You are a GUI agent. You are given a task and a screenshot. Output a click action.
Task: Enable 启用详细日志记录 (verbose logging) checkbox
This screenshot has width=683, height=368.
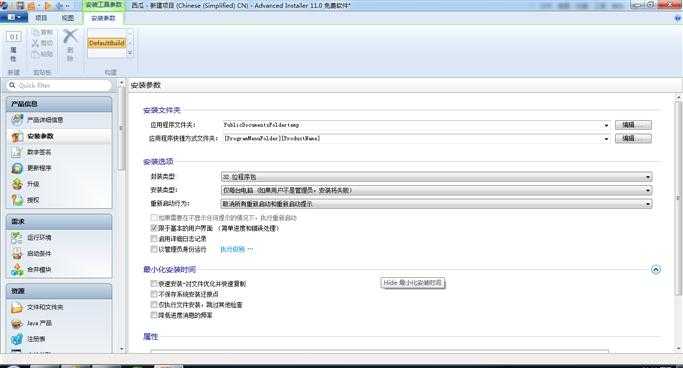coord(153,239)
